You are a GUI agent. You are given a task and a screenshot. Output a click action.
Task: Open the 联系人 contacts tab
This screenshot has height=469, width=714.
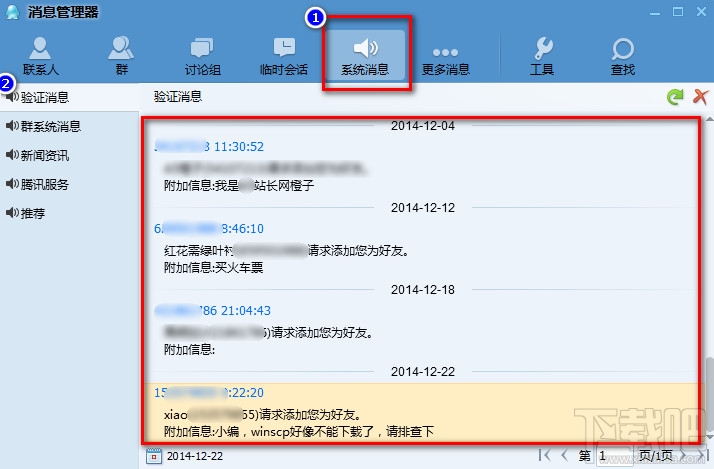tap(40, 56)
